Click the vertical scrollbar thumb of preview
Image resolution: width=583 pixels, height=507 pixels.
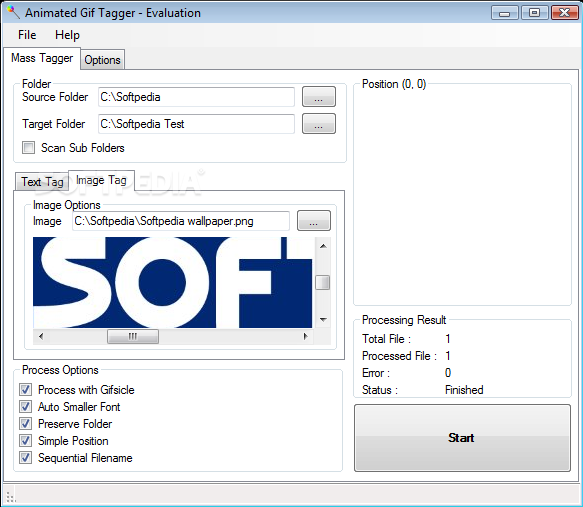[x=323, y=282]
